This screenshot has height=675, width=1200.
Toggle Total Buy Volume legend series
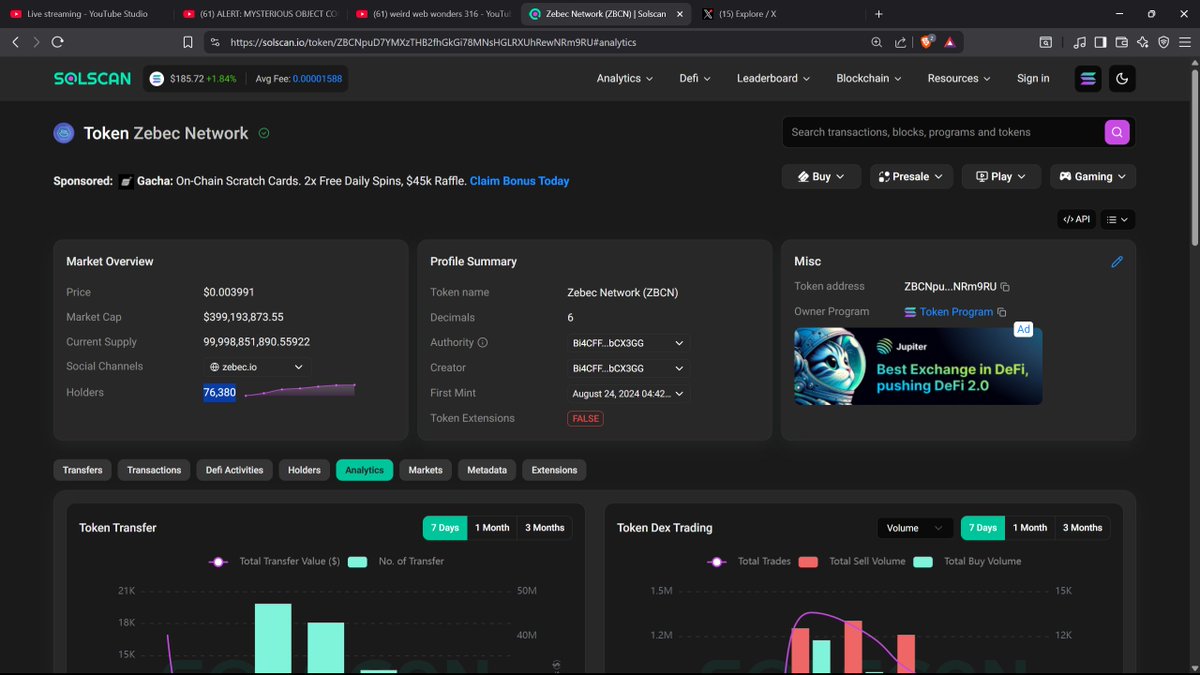coord(967,561)
